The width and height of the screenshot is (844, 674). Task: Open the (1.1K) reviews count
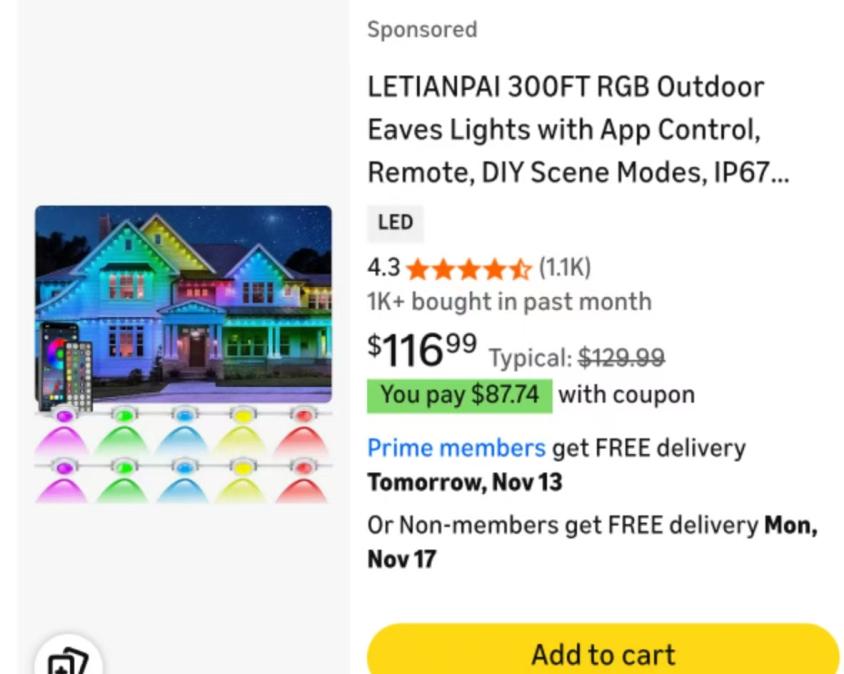pyautogui.click(x=565, y=268)
